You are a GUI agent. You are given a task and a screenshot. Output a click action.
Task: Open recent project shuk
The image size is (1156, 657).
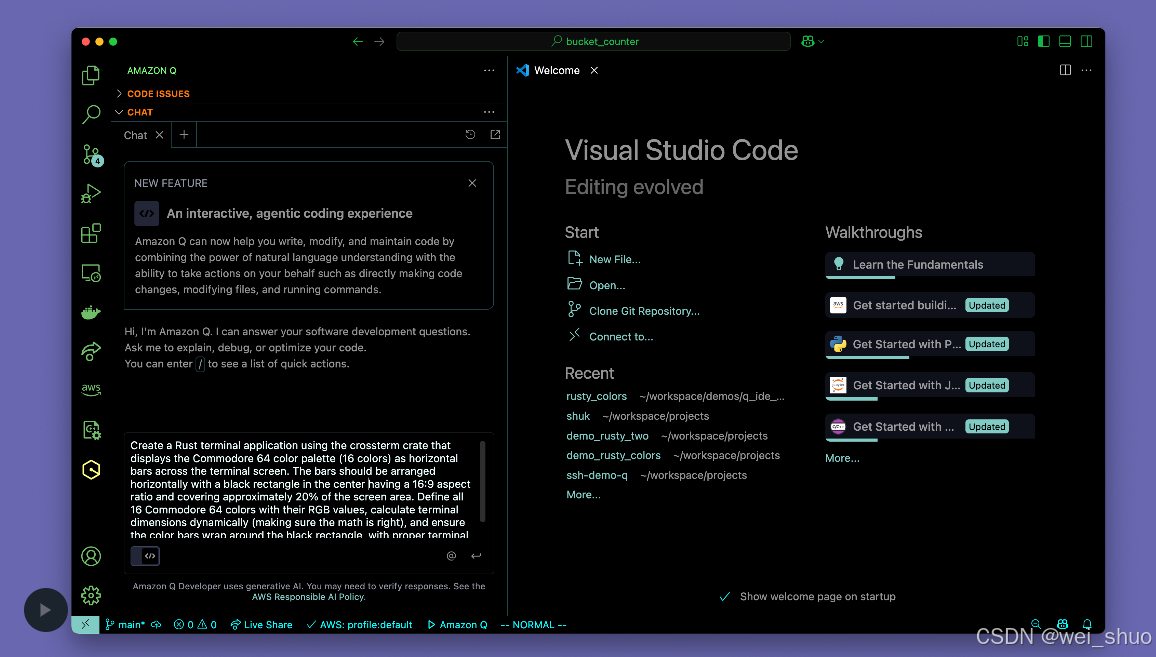578,416
